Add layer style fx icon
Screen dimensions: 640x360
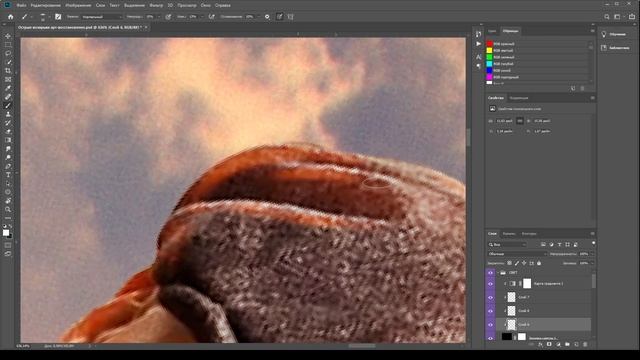click(540, 344)
